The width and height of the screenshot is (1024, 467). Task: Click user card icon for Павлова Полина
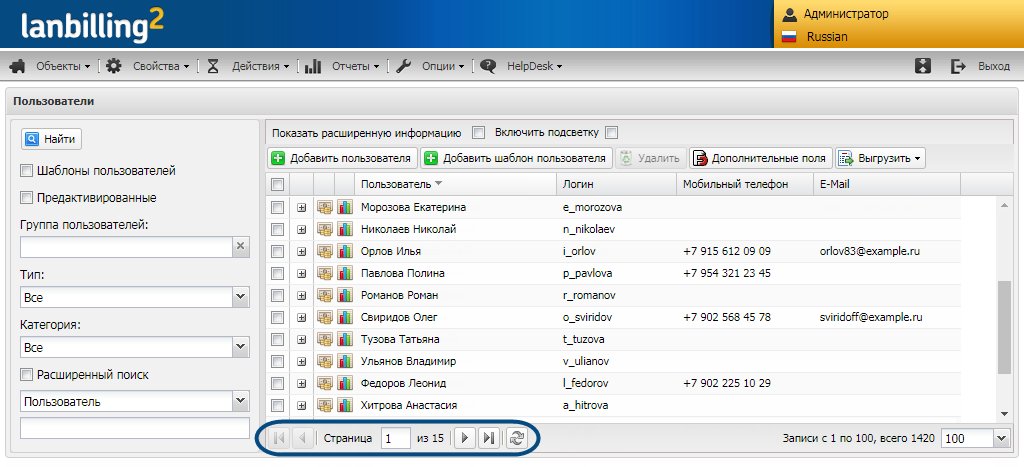(x=325, y=273)
